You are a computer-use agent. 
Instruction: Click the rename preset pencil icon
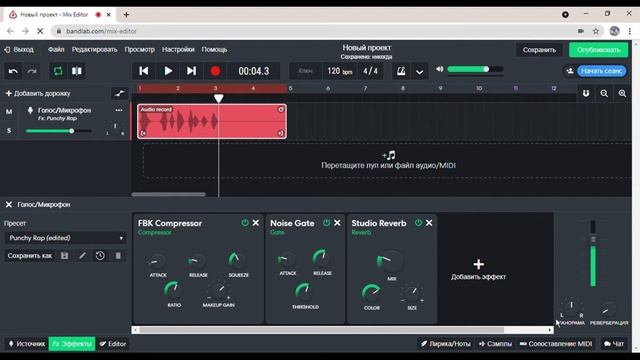(82, 256)
